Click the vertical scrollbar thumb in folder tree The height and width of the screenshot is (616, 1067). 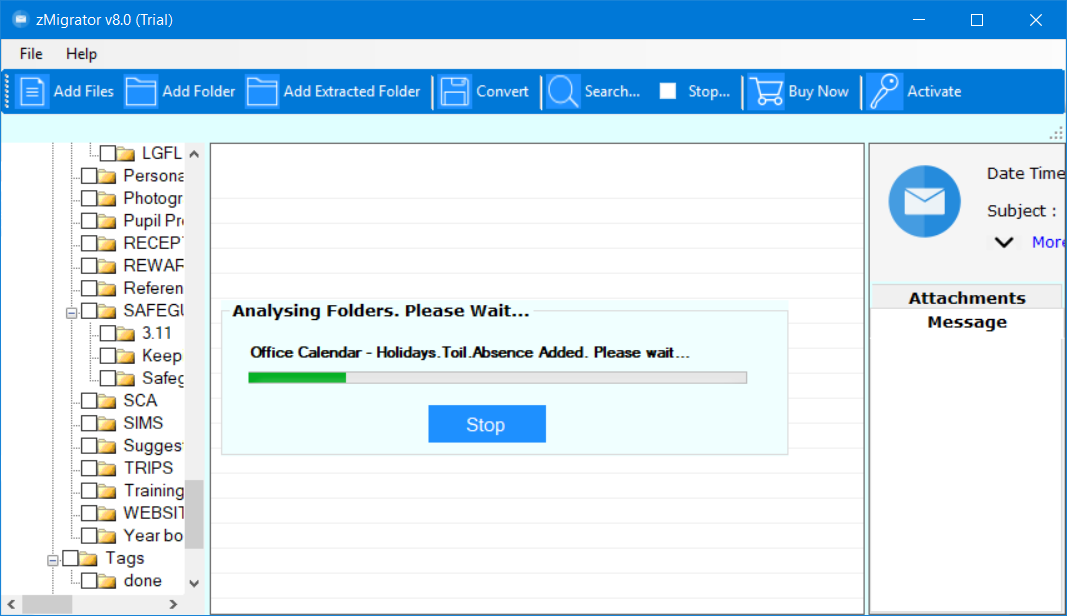(195, 514)
